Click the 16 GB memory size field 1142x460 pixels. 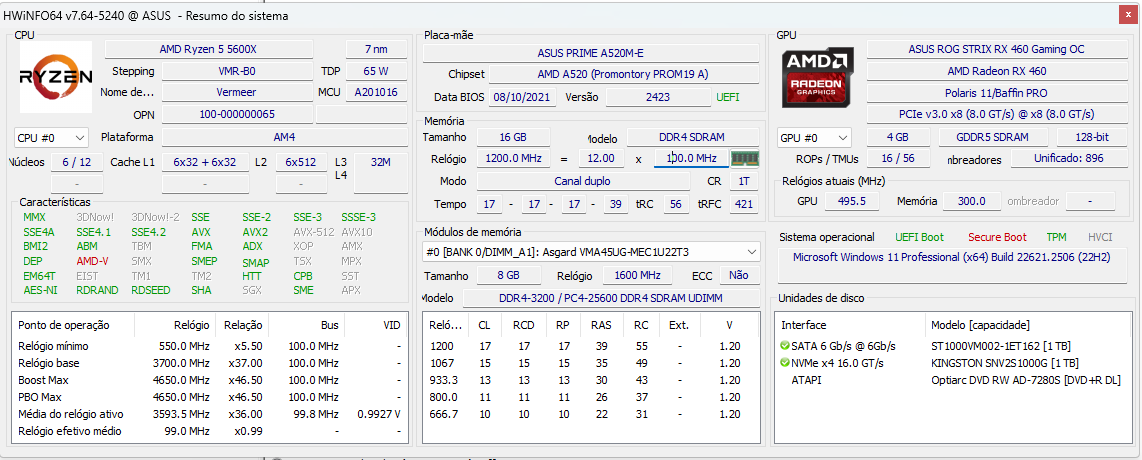coord(512,137)
